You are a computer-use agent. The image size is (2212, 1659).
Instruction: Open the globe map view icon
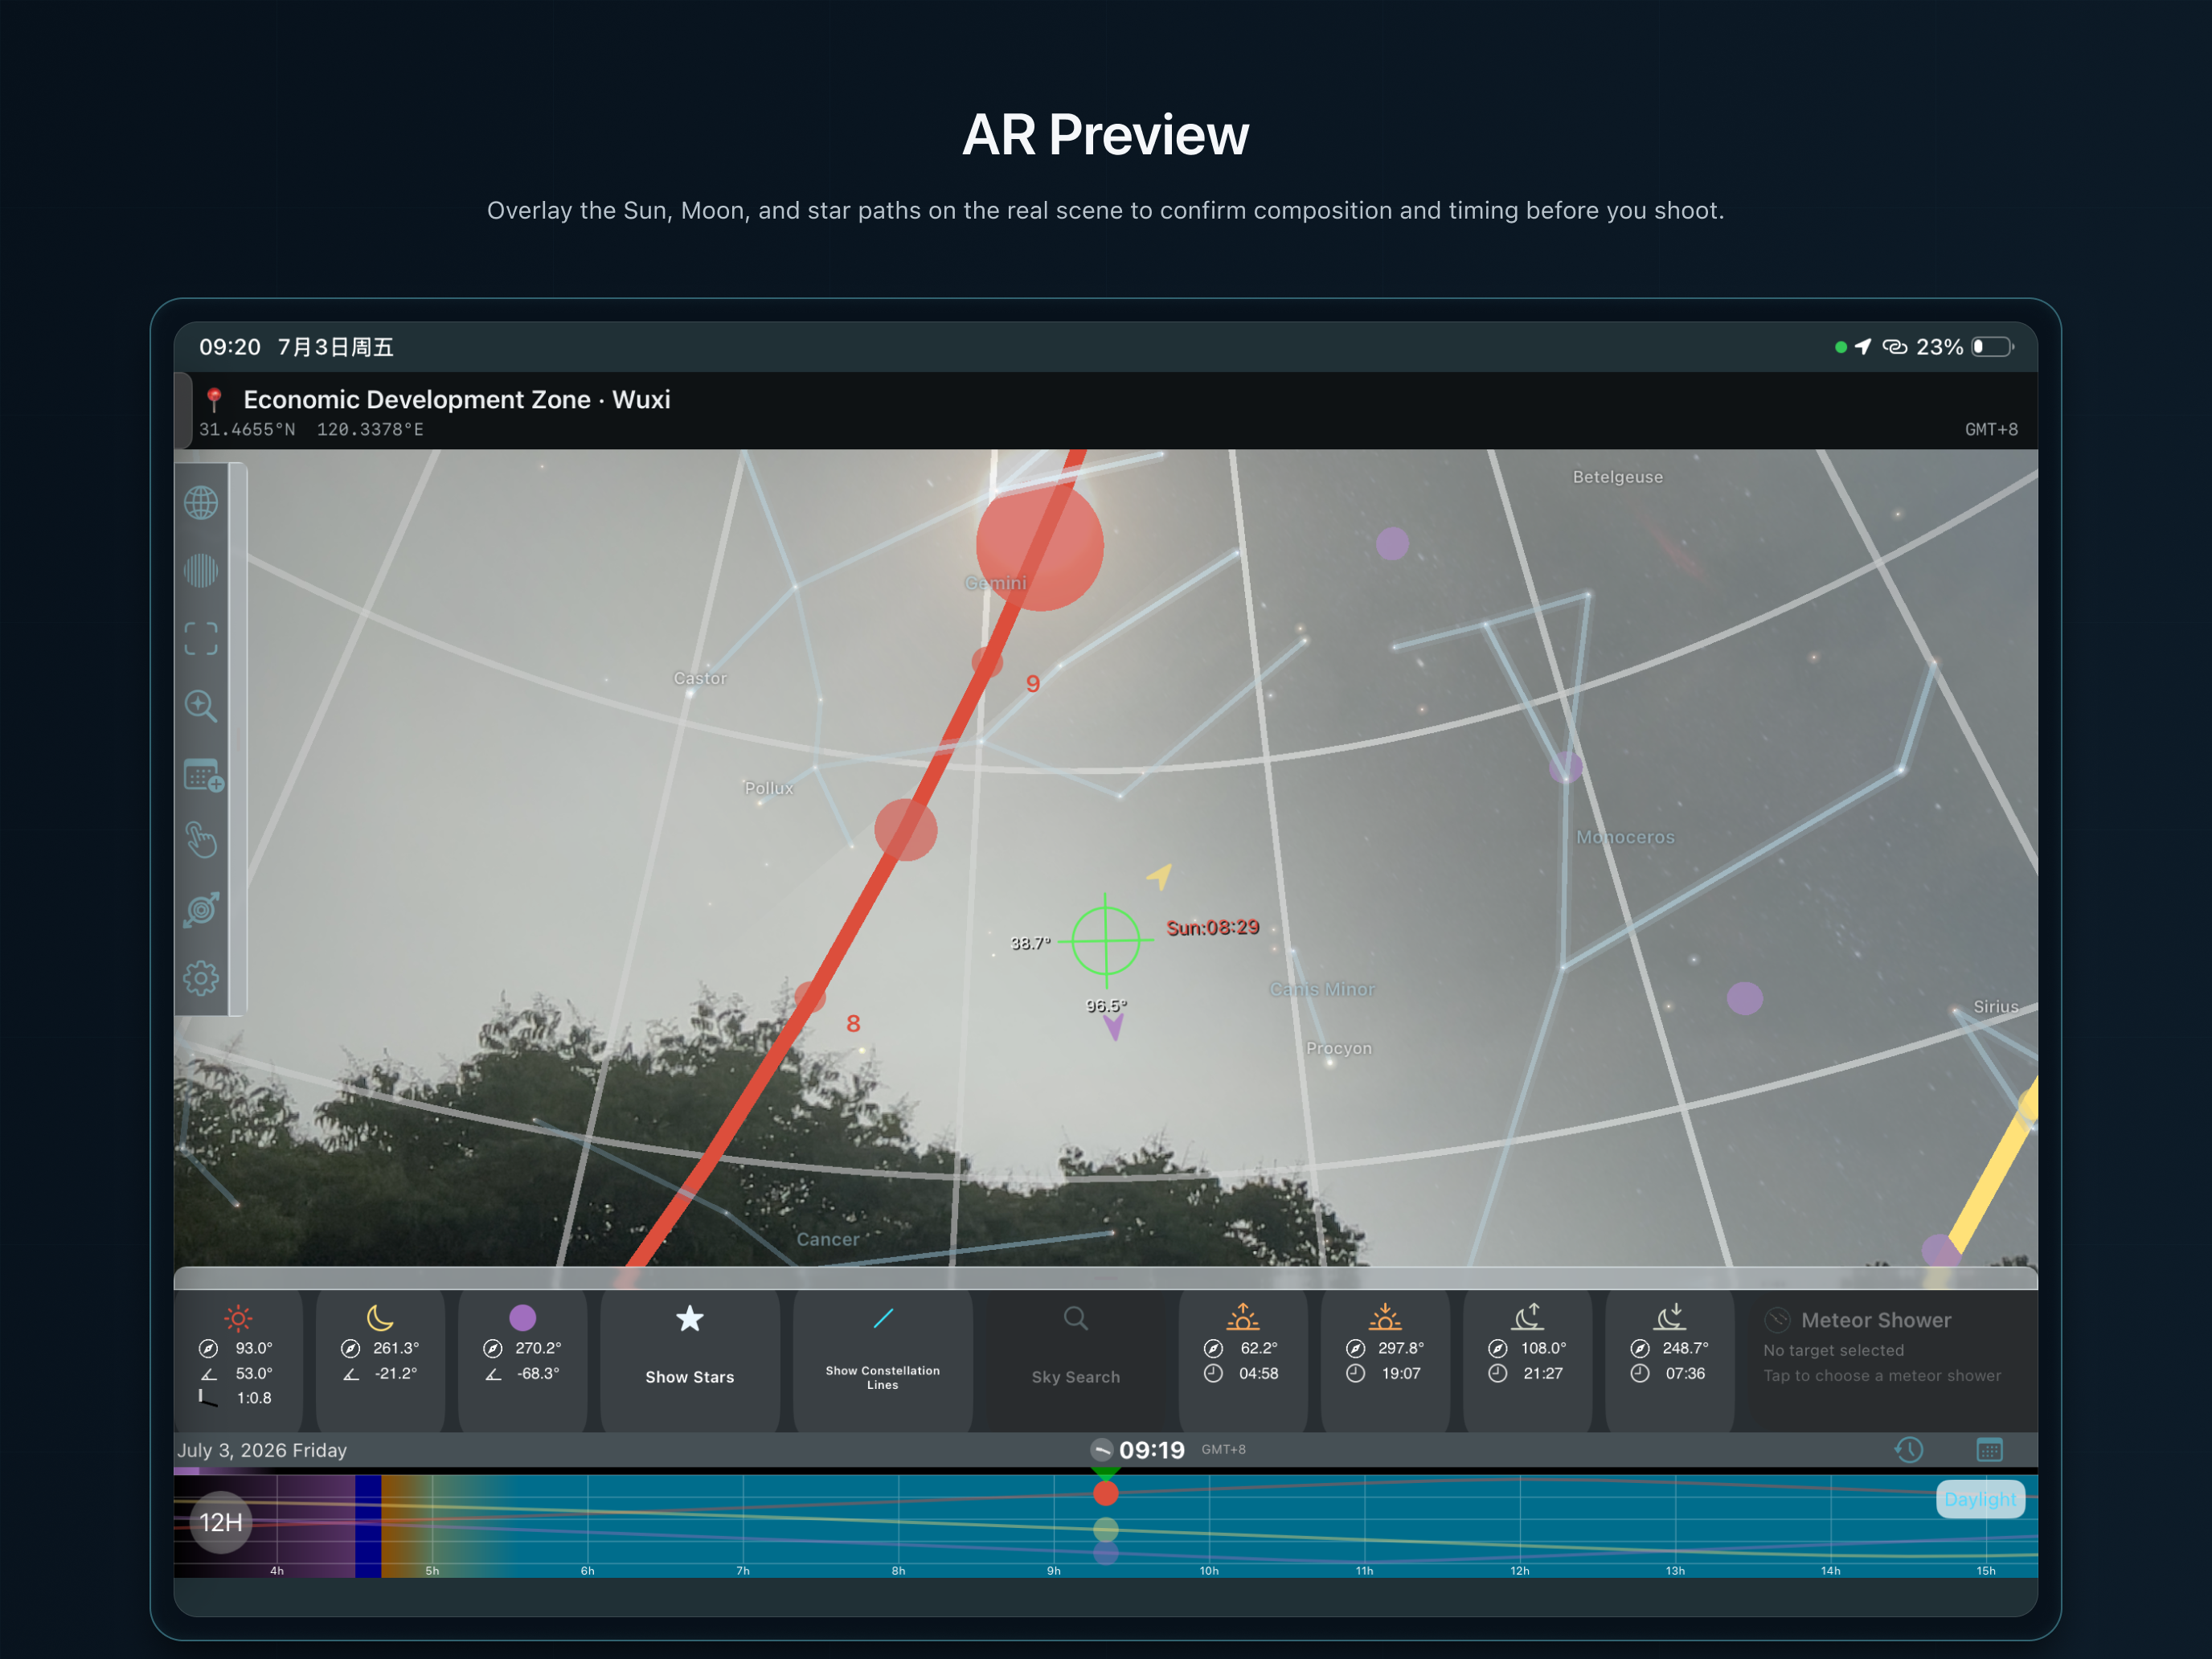tap(201, 503)
